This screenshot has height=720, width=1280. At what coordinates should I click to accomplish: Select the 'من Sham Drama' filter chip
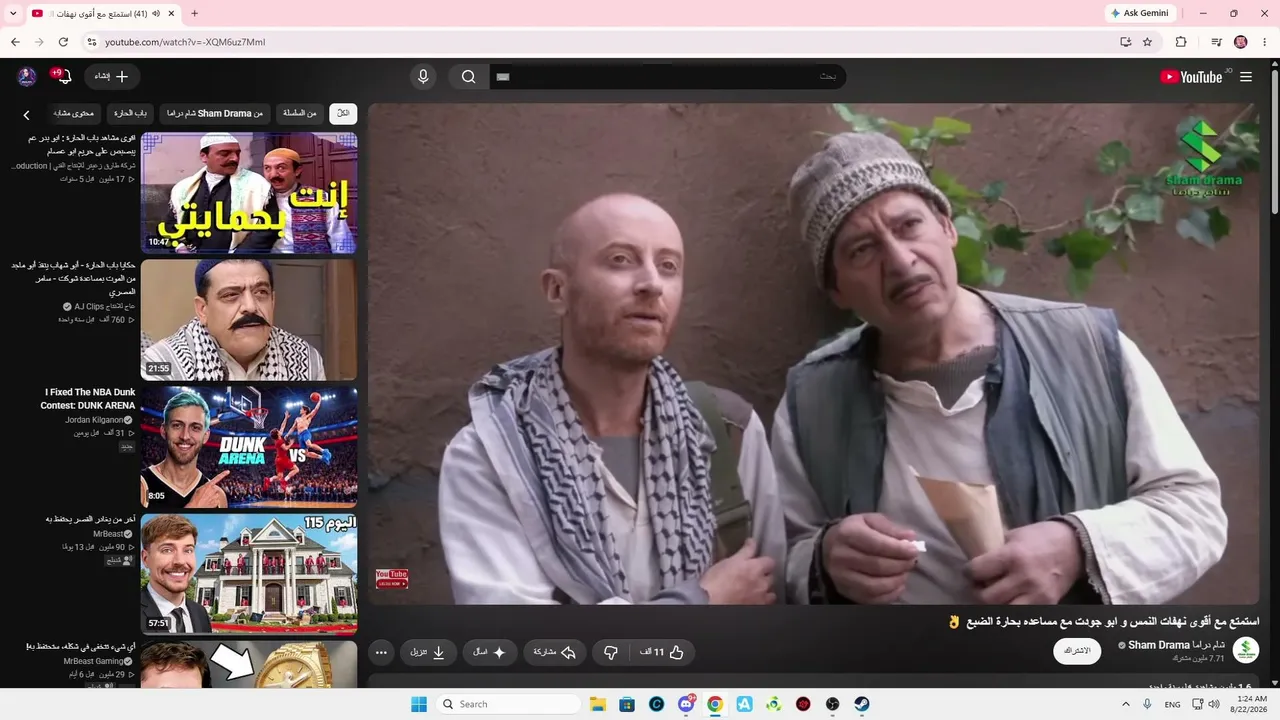(x=215, y=114)
